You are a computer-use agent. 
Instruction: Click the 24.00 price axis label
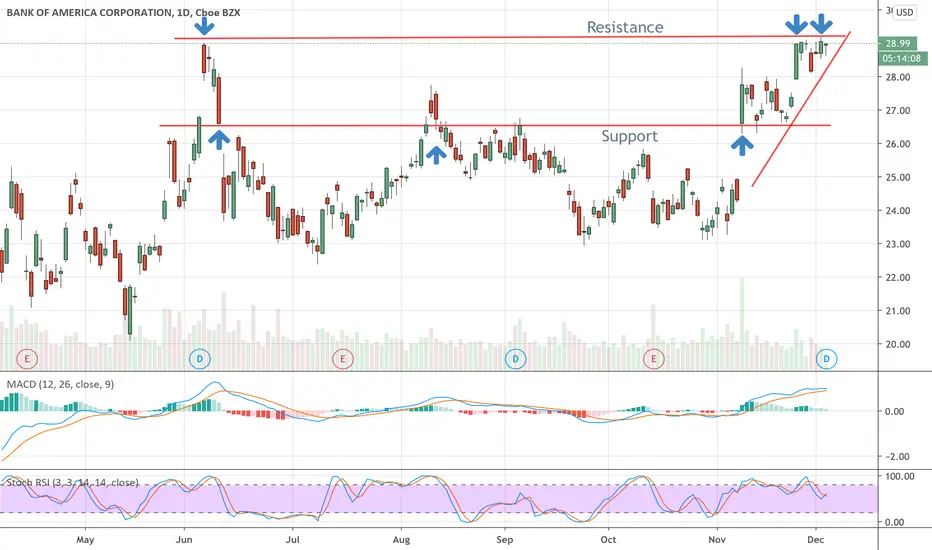(x=898, y=210)
